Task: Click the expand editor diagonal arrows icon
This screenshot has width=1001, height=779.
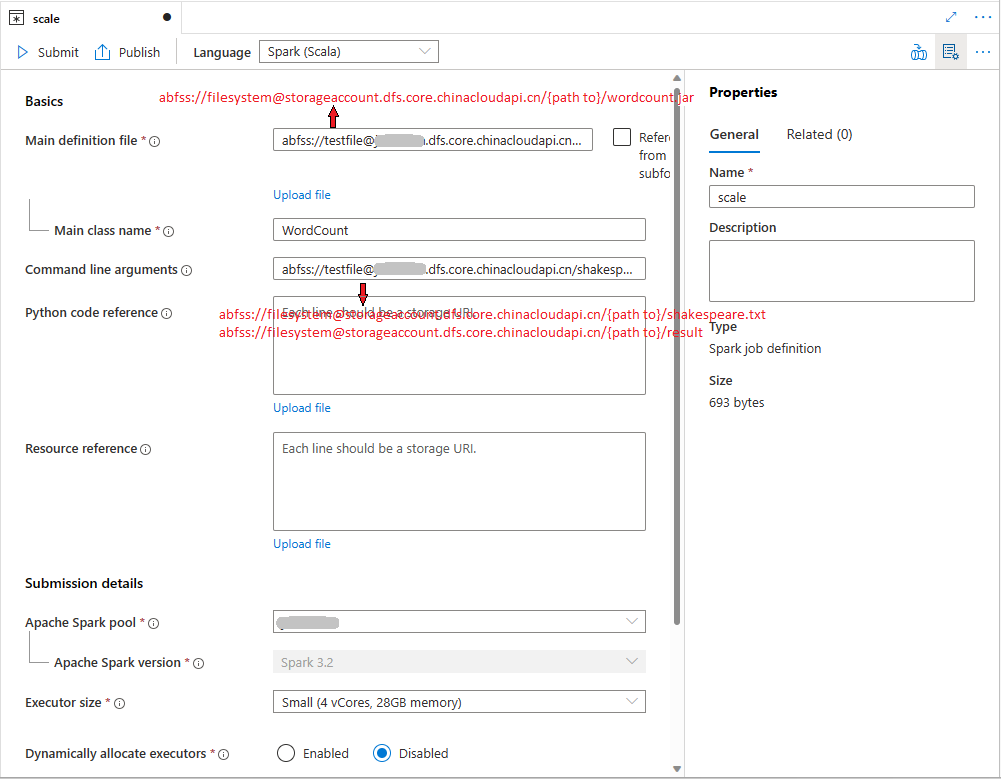Action: (951, 17)
